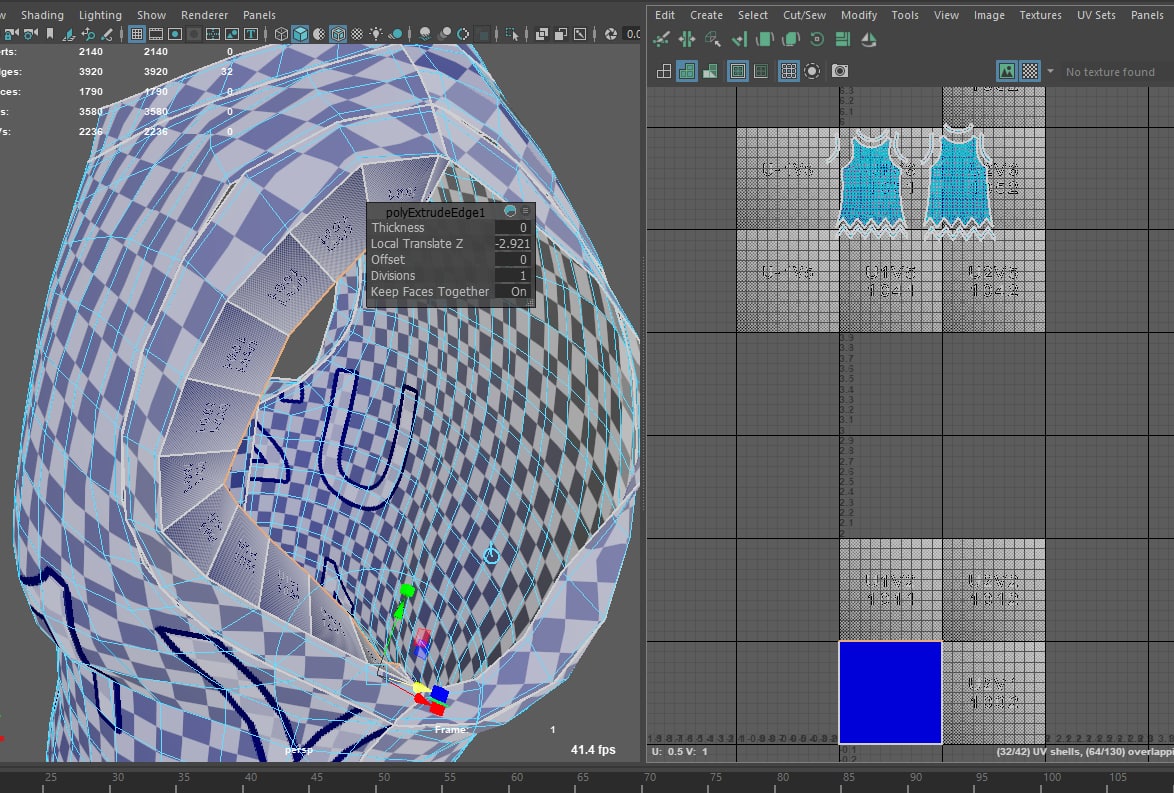Viewport: 1174px width, 793px height.
Task: Switch viewport to Wireframe display
Action: click(x=282, y=34)
